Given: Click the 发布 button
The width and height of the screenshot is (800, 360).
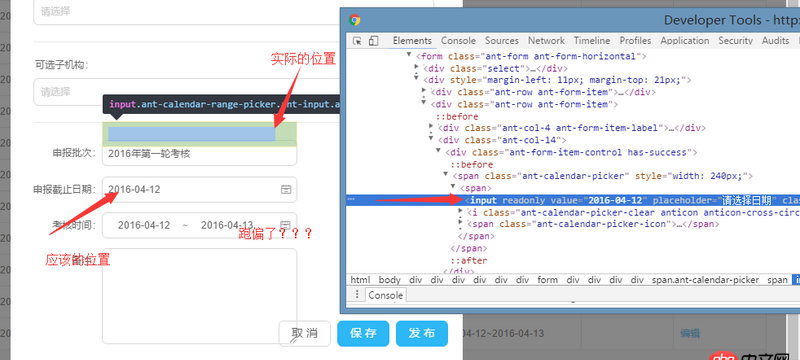Looking at the screenshot, I should pos(422,333).
